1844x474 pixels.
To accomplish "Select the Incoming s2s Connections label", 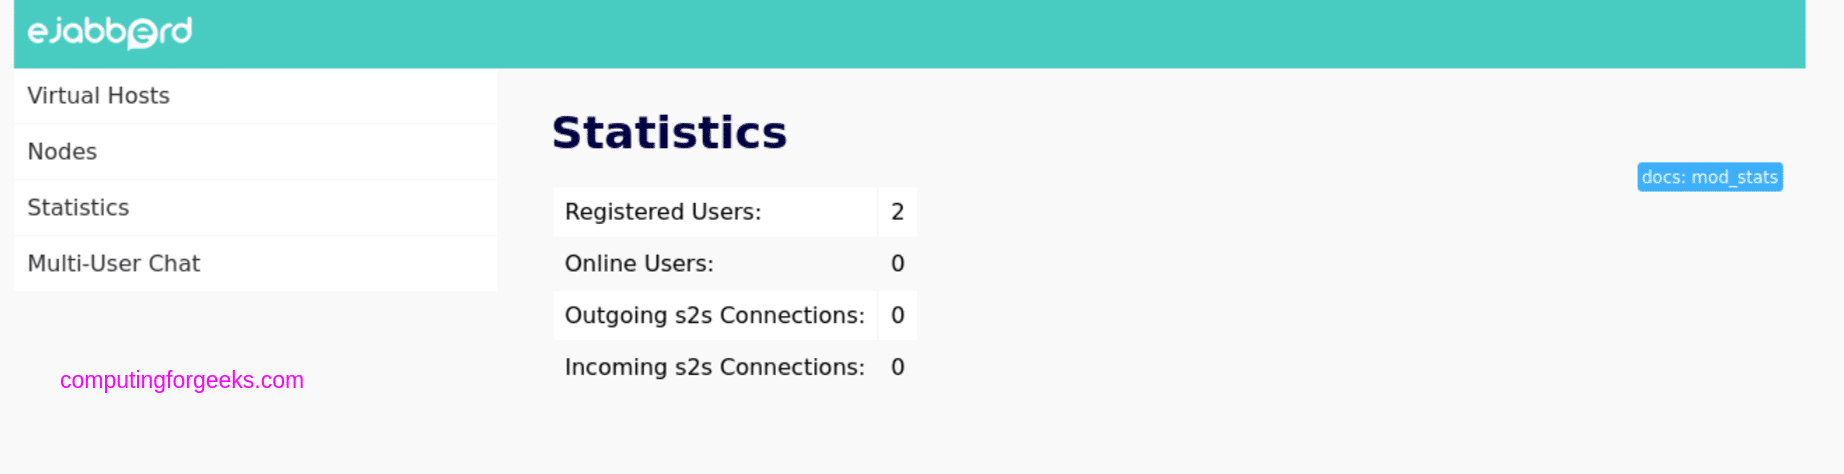I will coord(715,368).
